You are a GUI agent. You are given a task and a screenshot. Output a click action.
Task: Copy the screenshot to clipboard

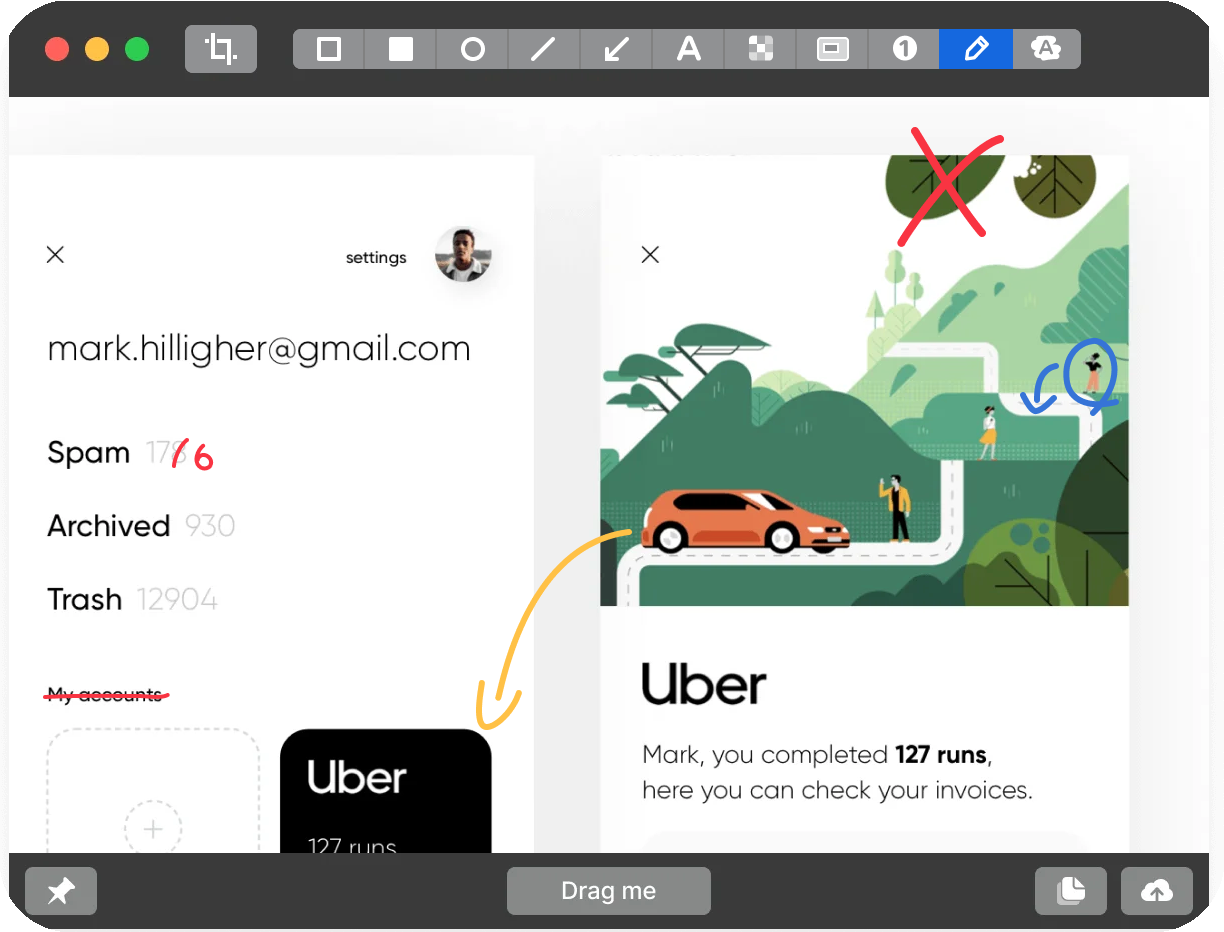(1071, 891)
